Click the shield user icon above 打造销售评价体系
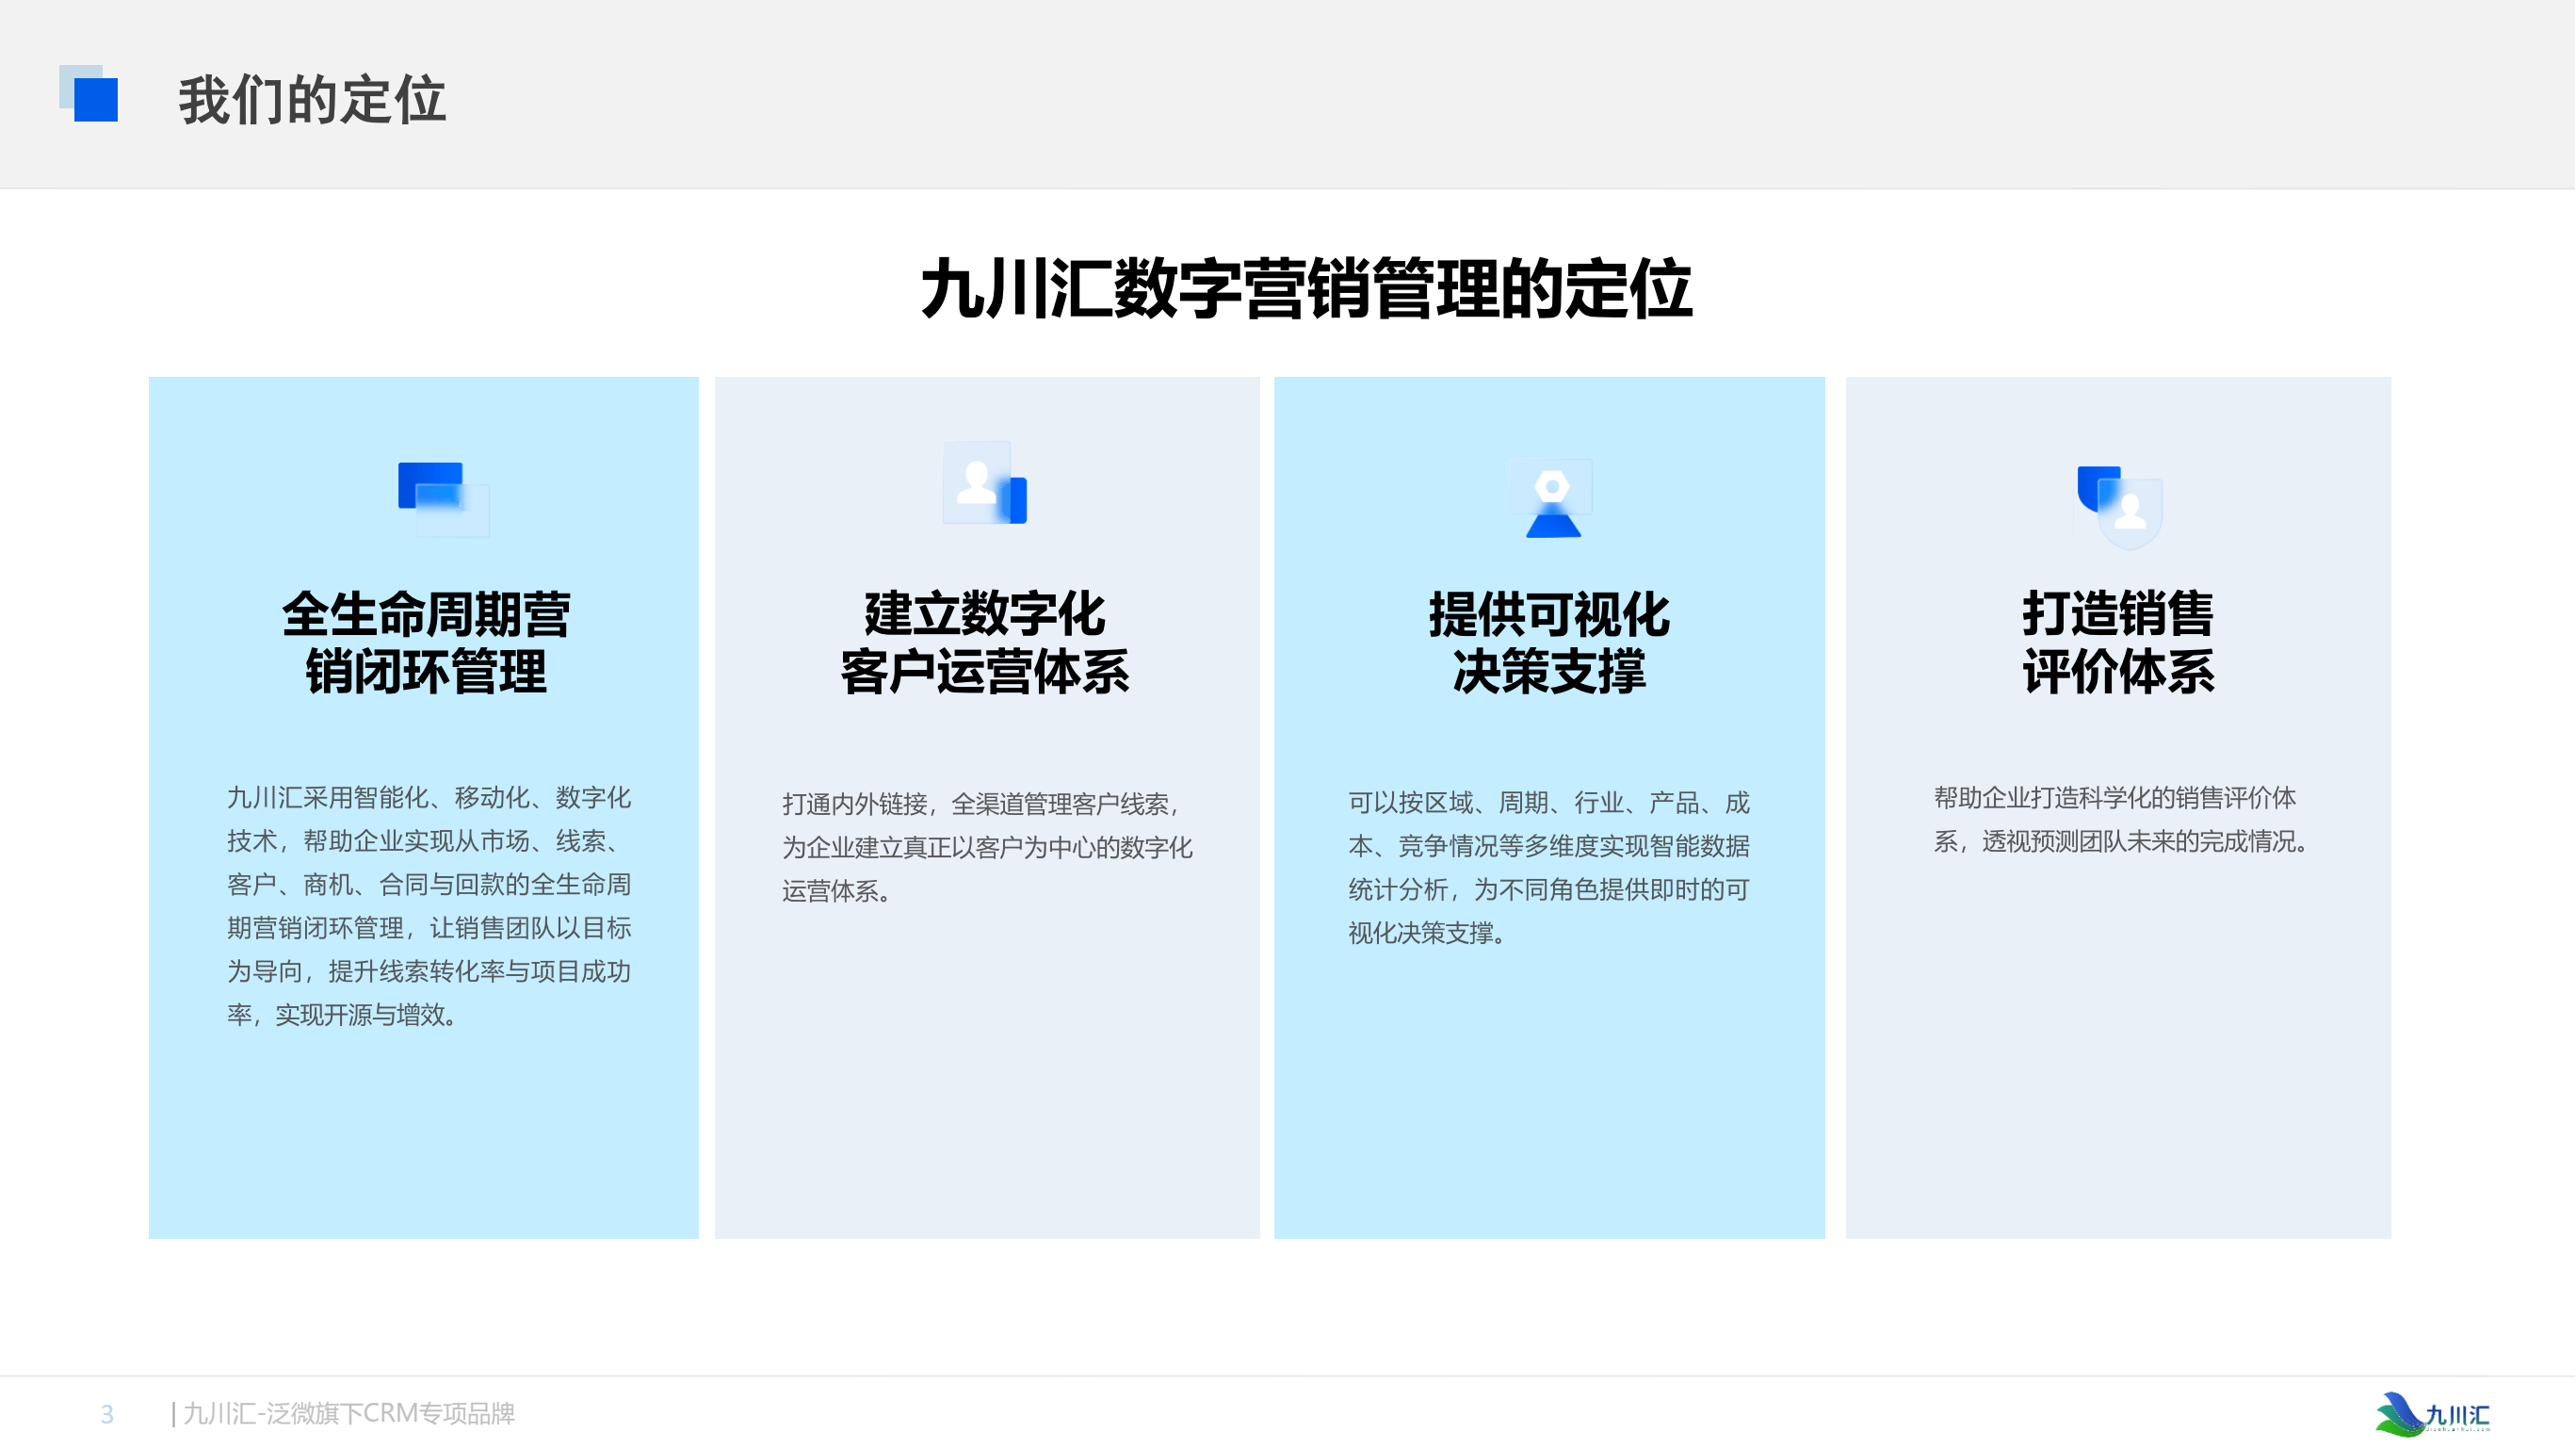 click(x=2120, y=506)
